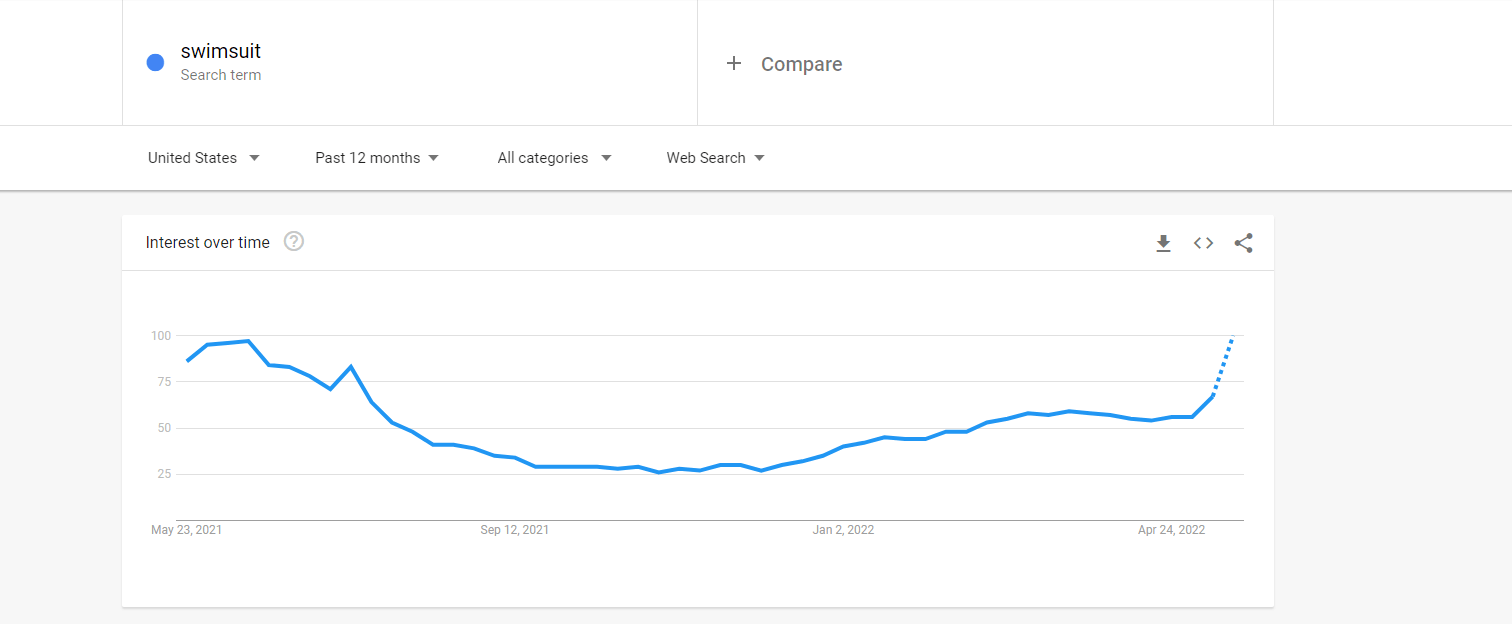Click the Interest over time heading
Screen dimensions: 1512x624
click(208, 242)
